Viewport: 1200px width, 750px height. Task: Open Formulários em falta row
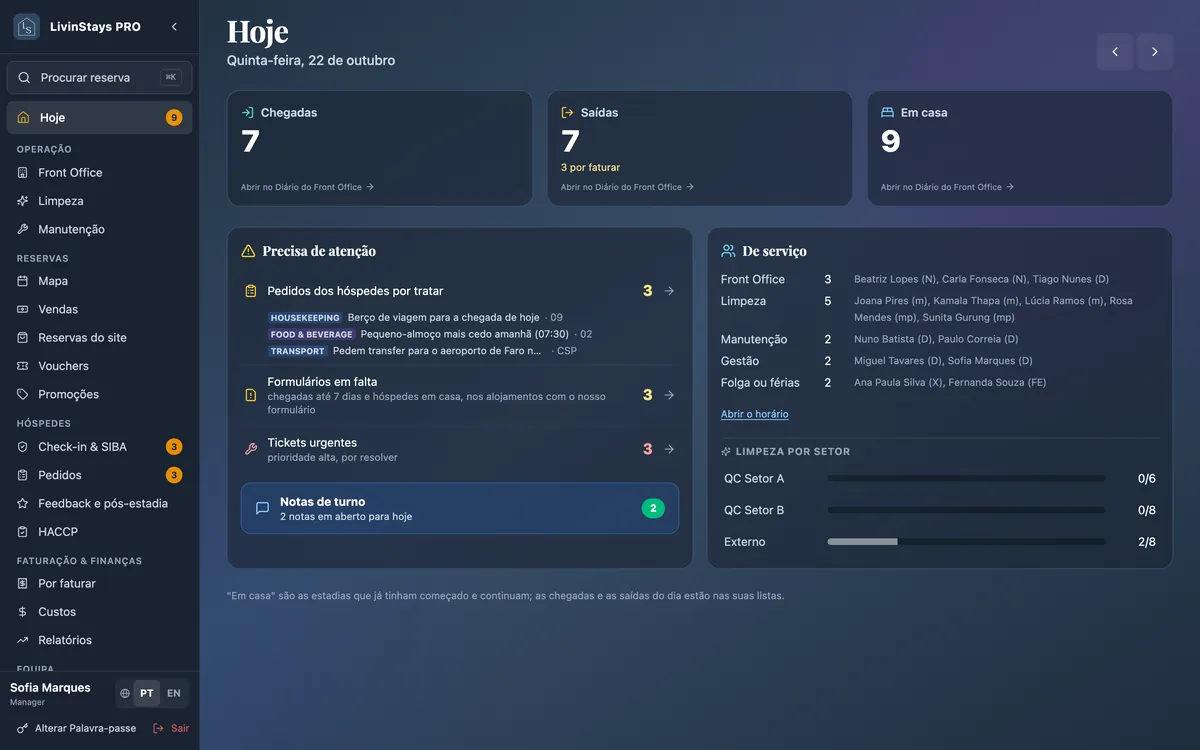[460, 395]
